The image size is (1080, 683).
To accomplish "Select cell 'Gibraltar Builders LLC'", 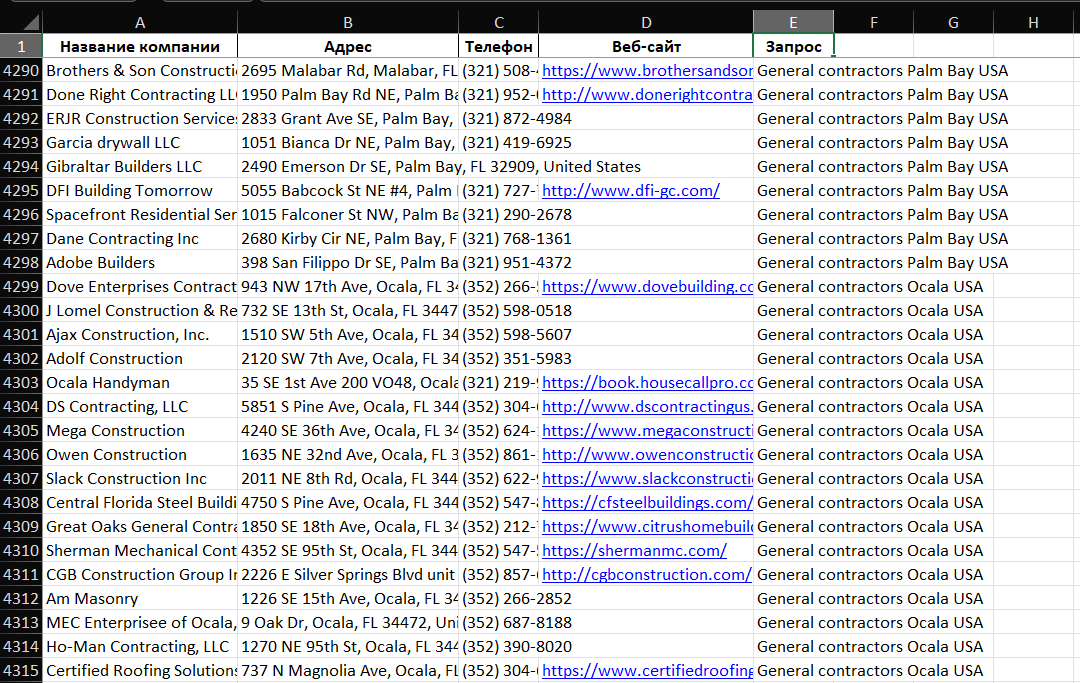I will (140, 167).
